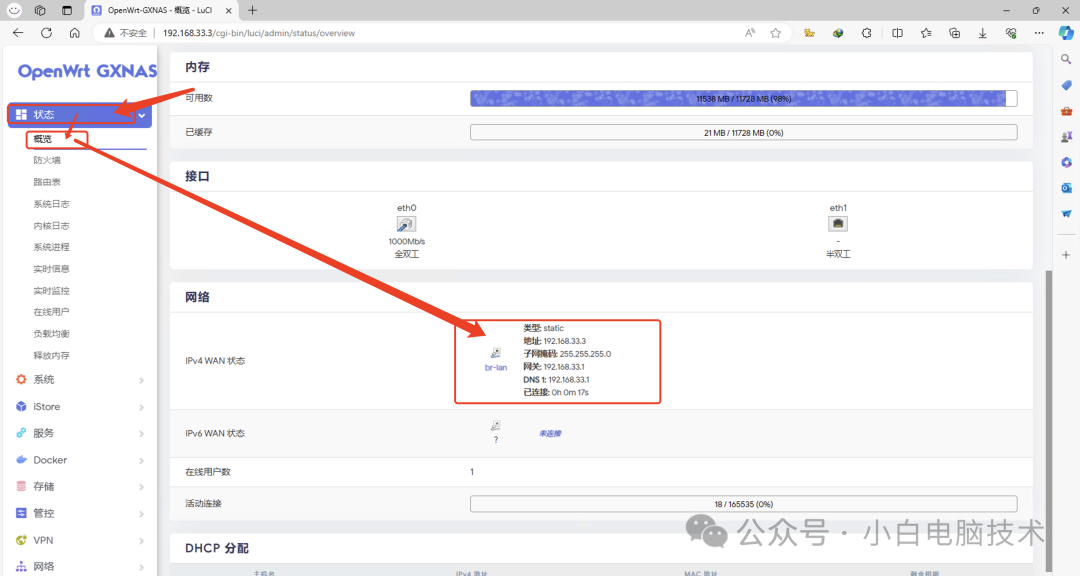1080x576 pixels.
Task: Add a sidebar app with plus icon
Action: [1066, 254]
